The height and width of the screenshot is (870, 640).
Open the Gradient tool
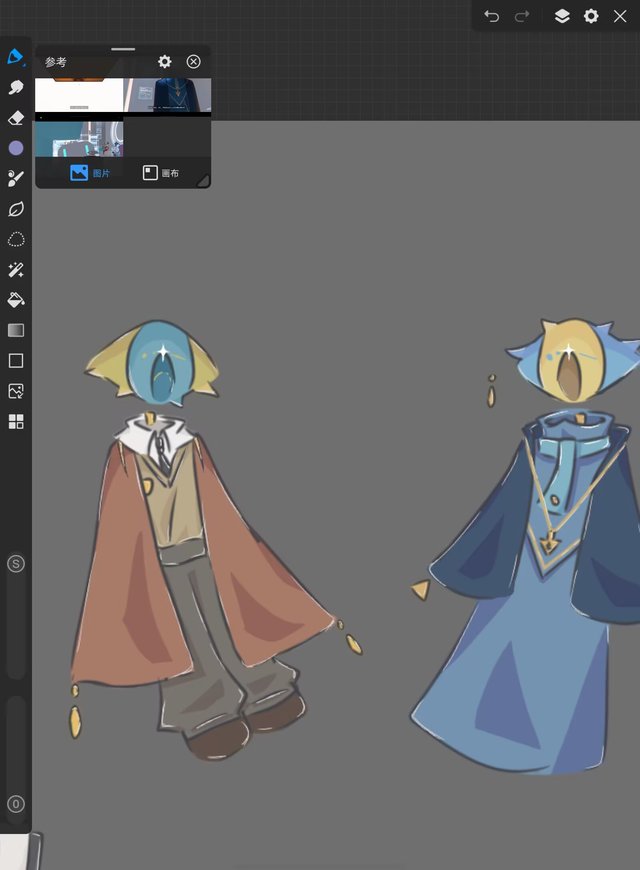(15, 330)
